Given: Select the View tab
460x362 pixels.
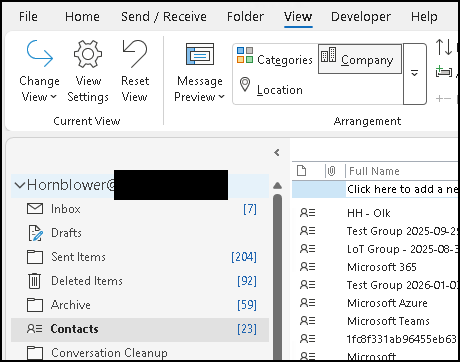Looking at the screenshot, I should 298,16.
